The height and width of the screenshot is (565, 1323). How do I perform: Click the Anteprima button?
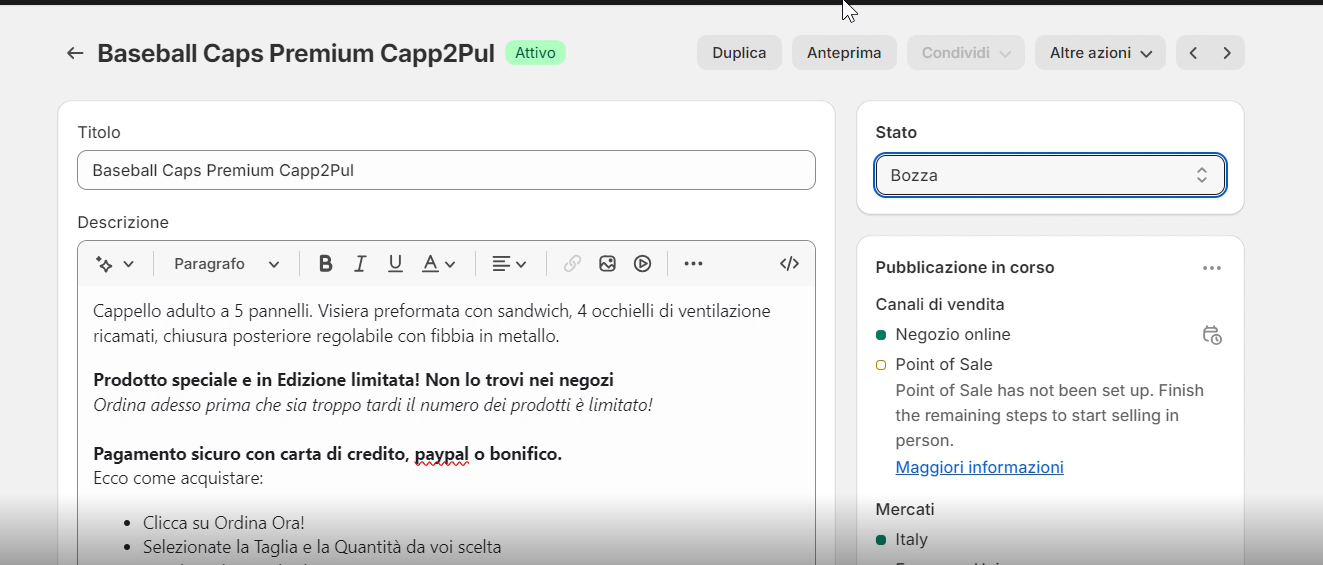coord(844,53)
